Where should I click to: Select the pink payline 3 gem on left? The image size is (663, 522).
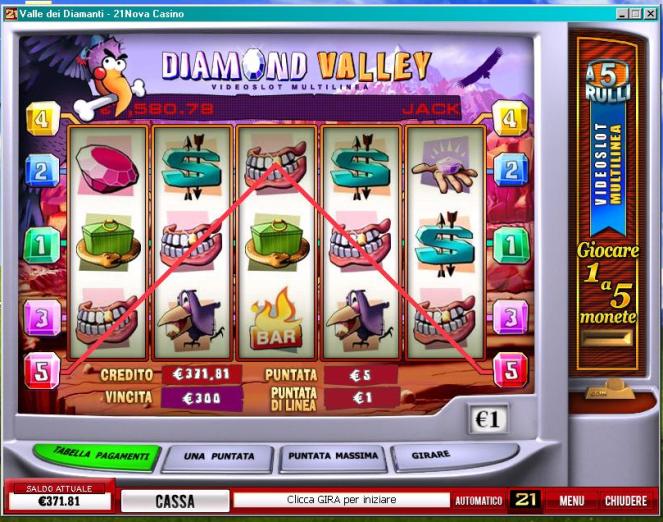42,318
